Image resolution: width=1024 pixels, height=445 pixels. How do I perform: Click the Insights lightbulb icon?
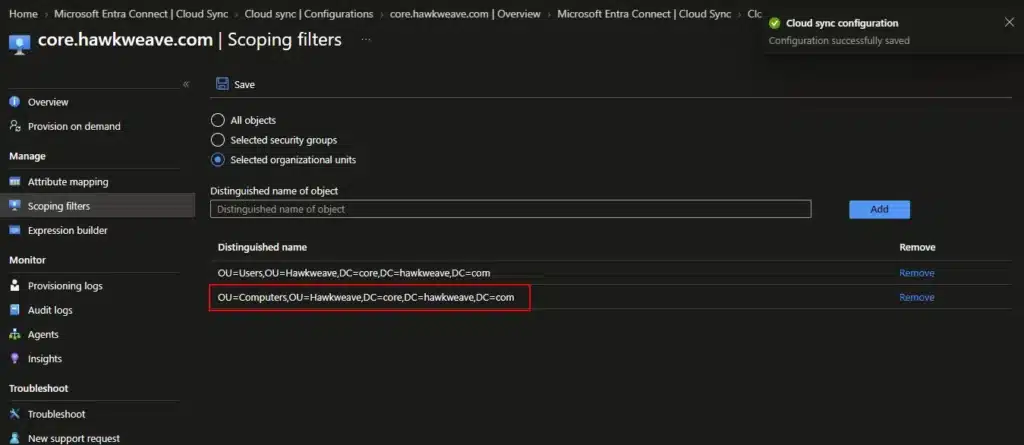[14, 358]
